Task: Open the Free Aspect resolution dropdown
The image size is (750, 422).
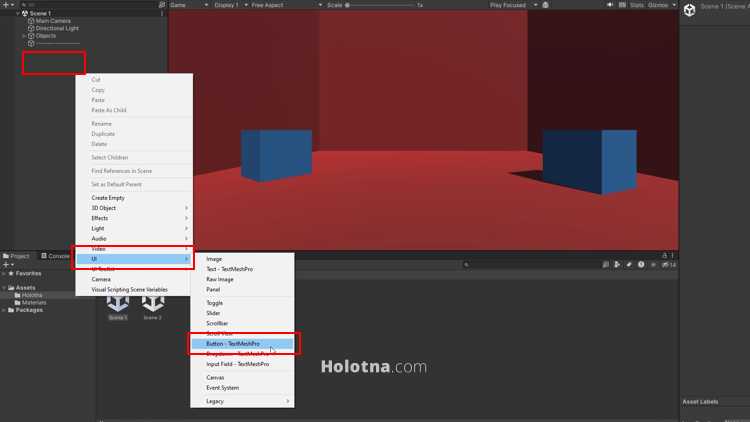Action: [x=286, y=5]
